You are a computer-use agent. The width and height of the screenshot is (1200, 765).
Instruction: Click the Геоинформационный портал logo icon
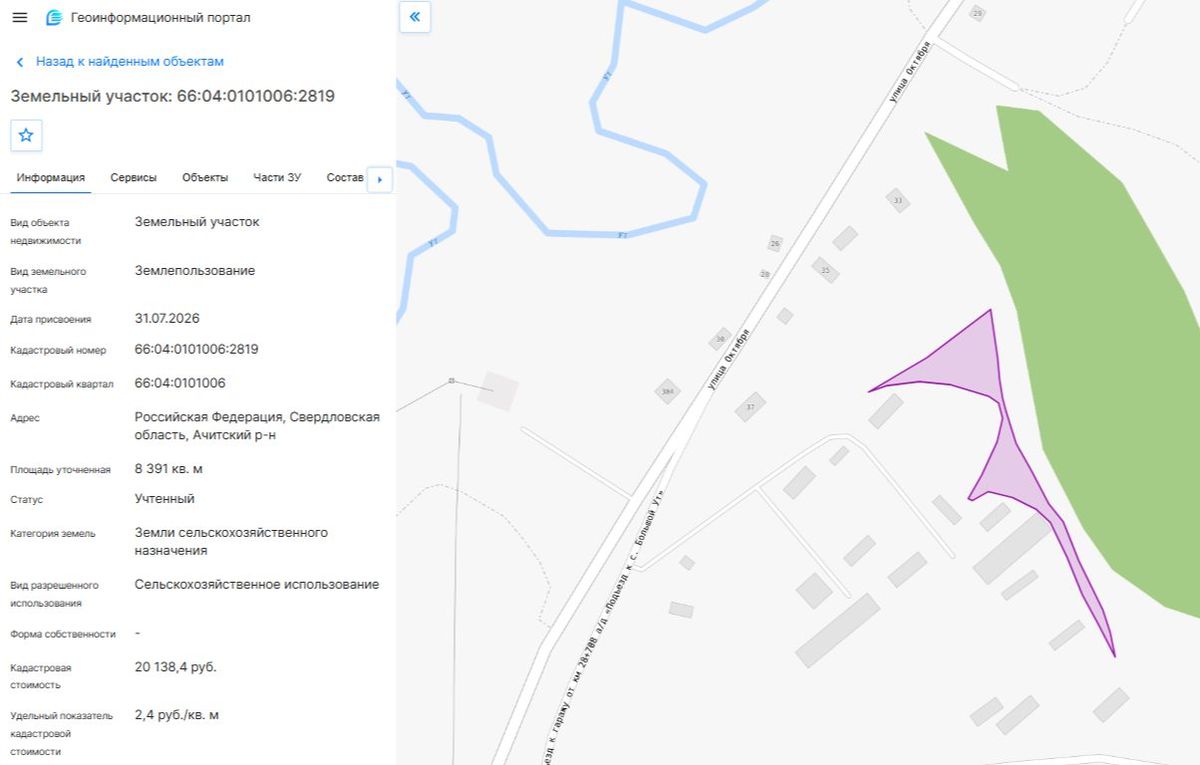click(54, 18)
